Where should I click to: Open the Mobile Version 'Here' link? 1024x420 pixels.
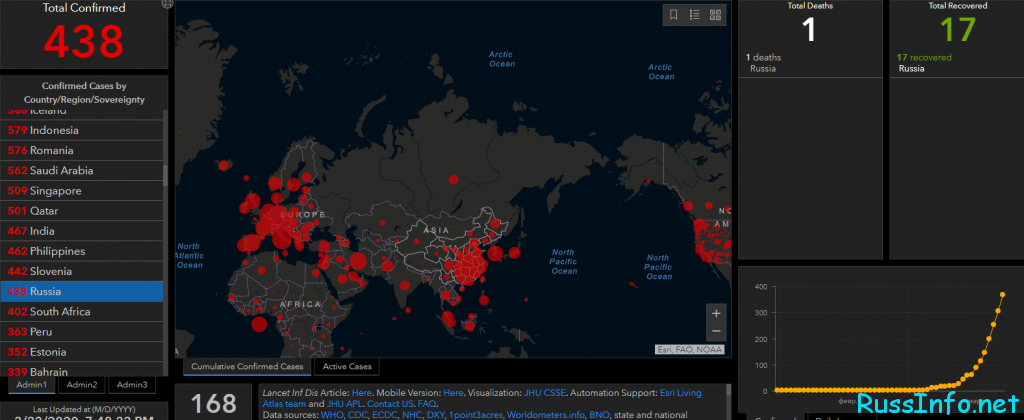(x=453, y=393)
